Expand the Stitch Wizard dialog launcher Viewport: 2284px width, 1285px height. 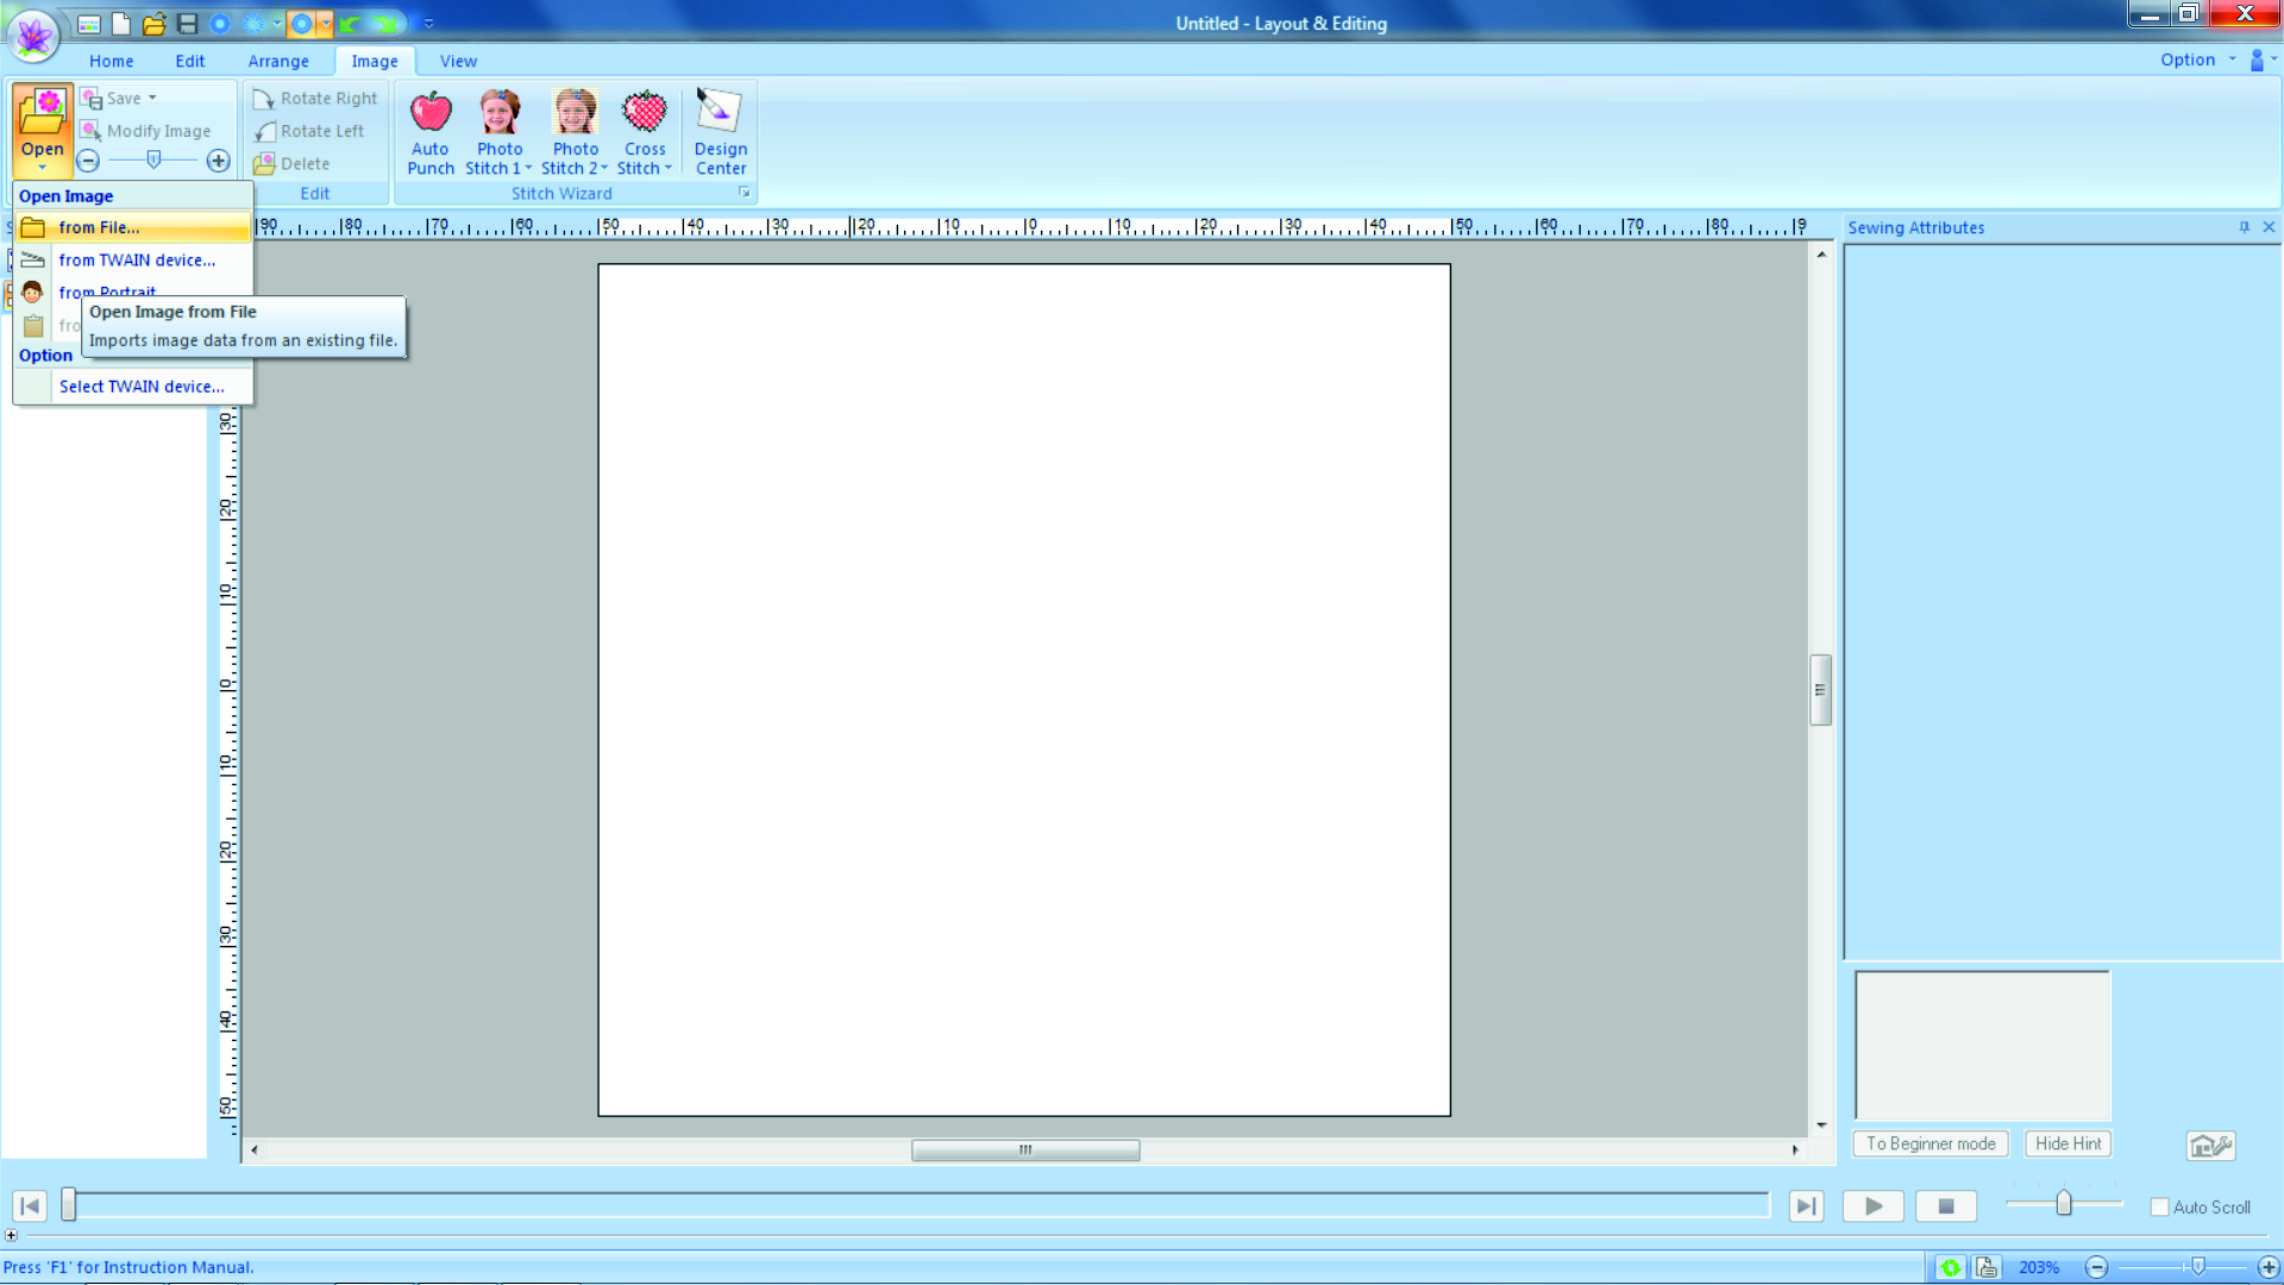pos(744,192)
